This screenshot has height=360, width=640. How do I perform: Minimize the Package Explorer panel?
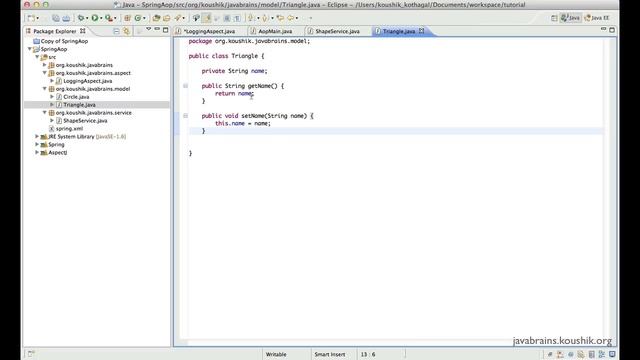tap(157, 29)
